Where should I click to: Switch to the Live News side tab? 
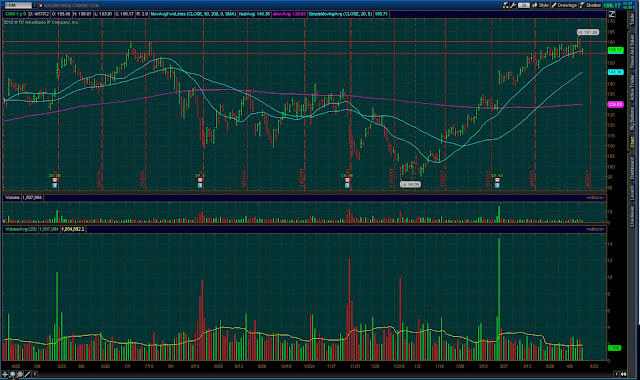632,216
